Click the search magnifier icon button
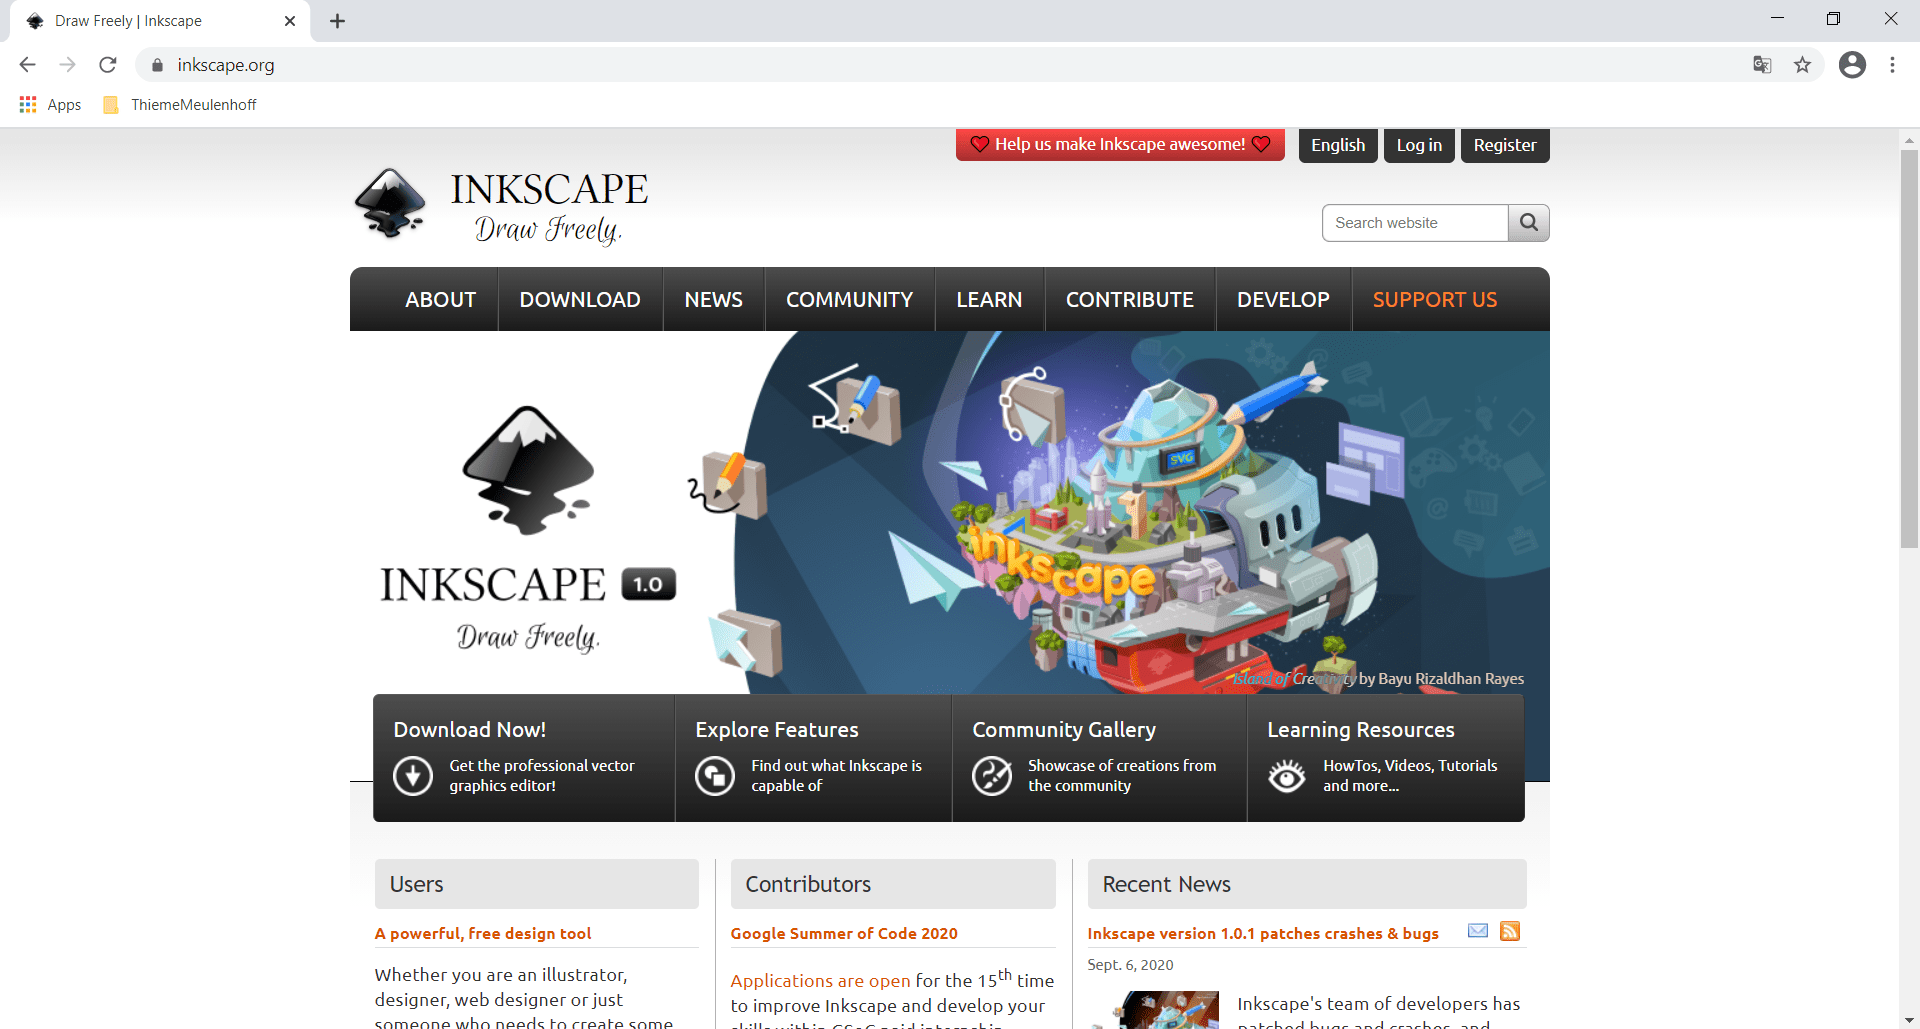 point(1528,223)
